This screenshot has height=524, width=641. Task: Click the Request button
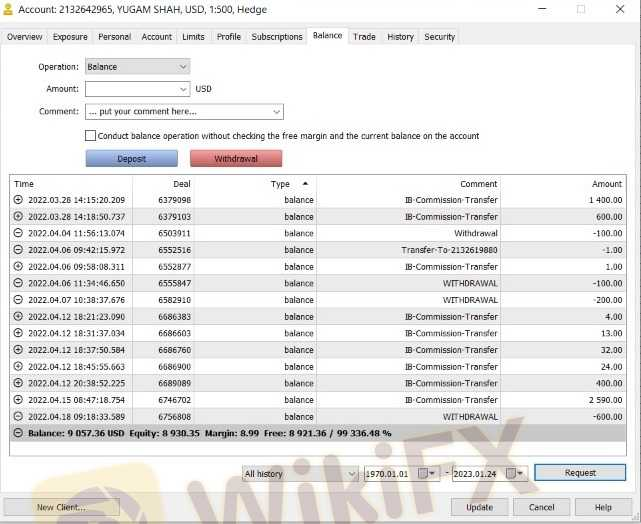[x=580, y=473]
